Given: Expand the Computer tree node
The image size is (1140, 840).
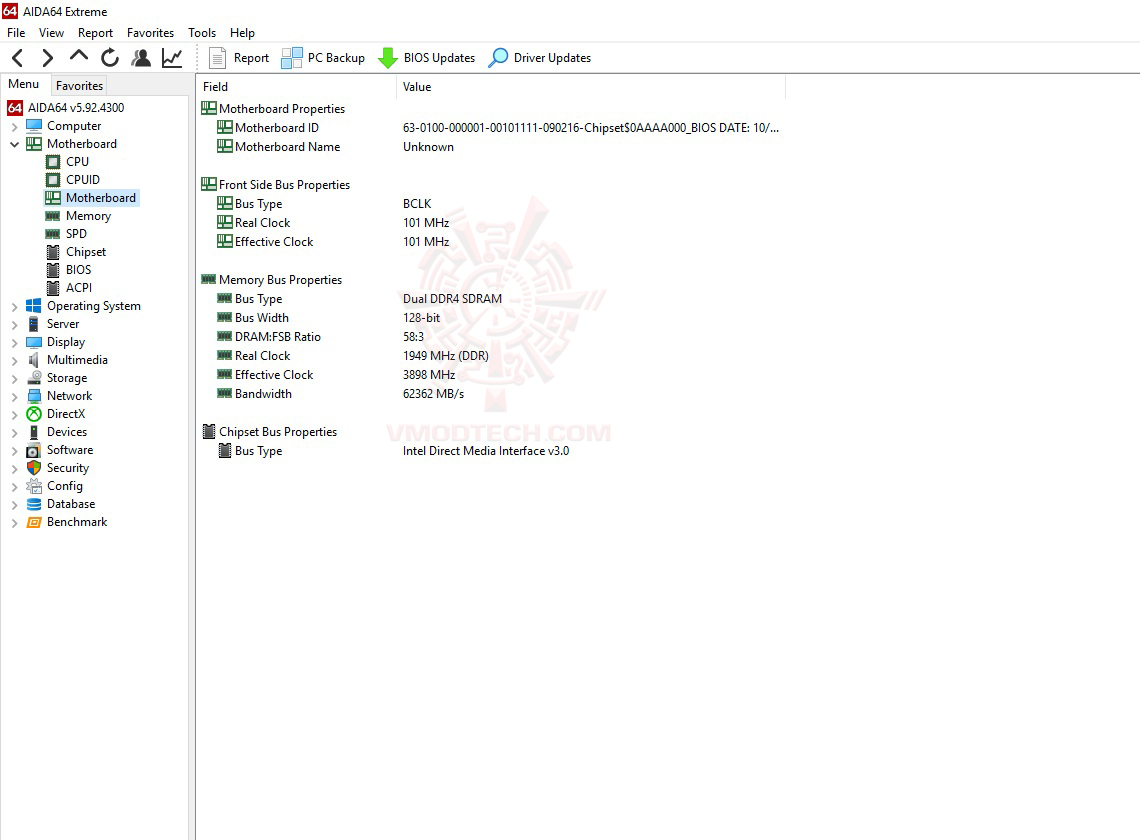Looking at the screenshot, I should click(x=15, y=127).
